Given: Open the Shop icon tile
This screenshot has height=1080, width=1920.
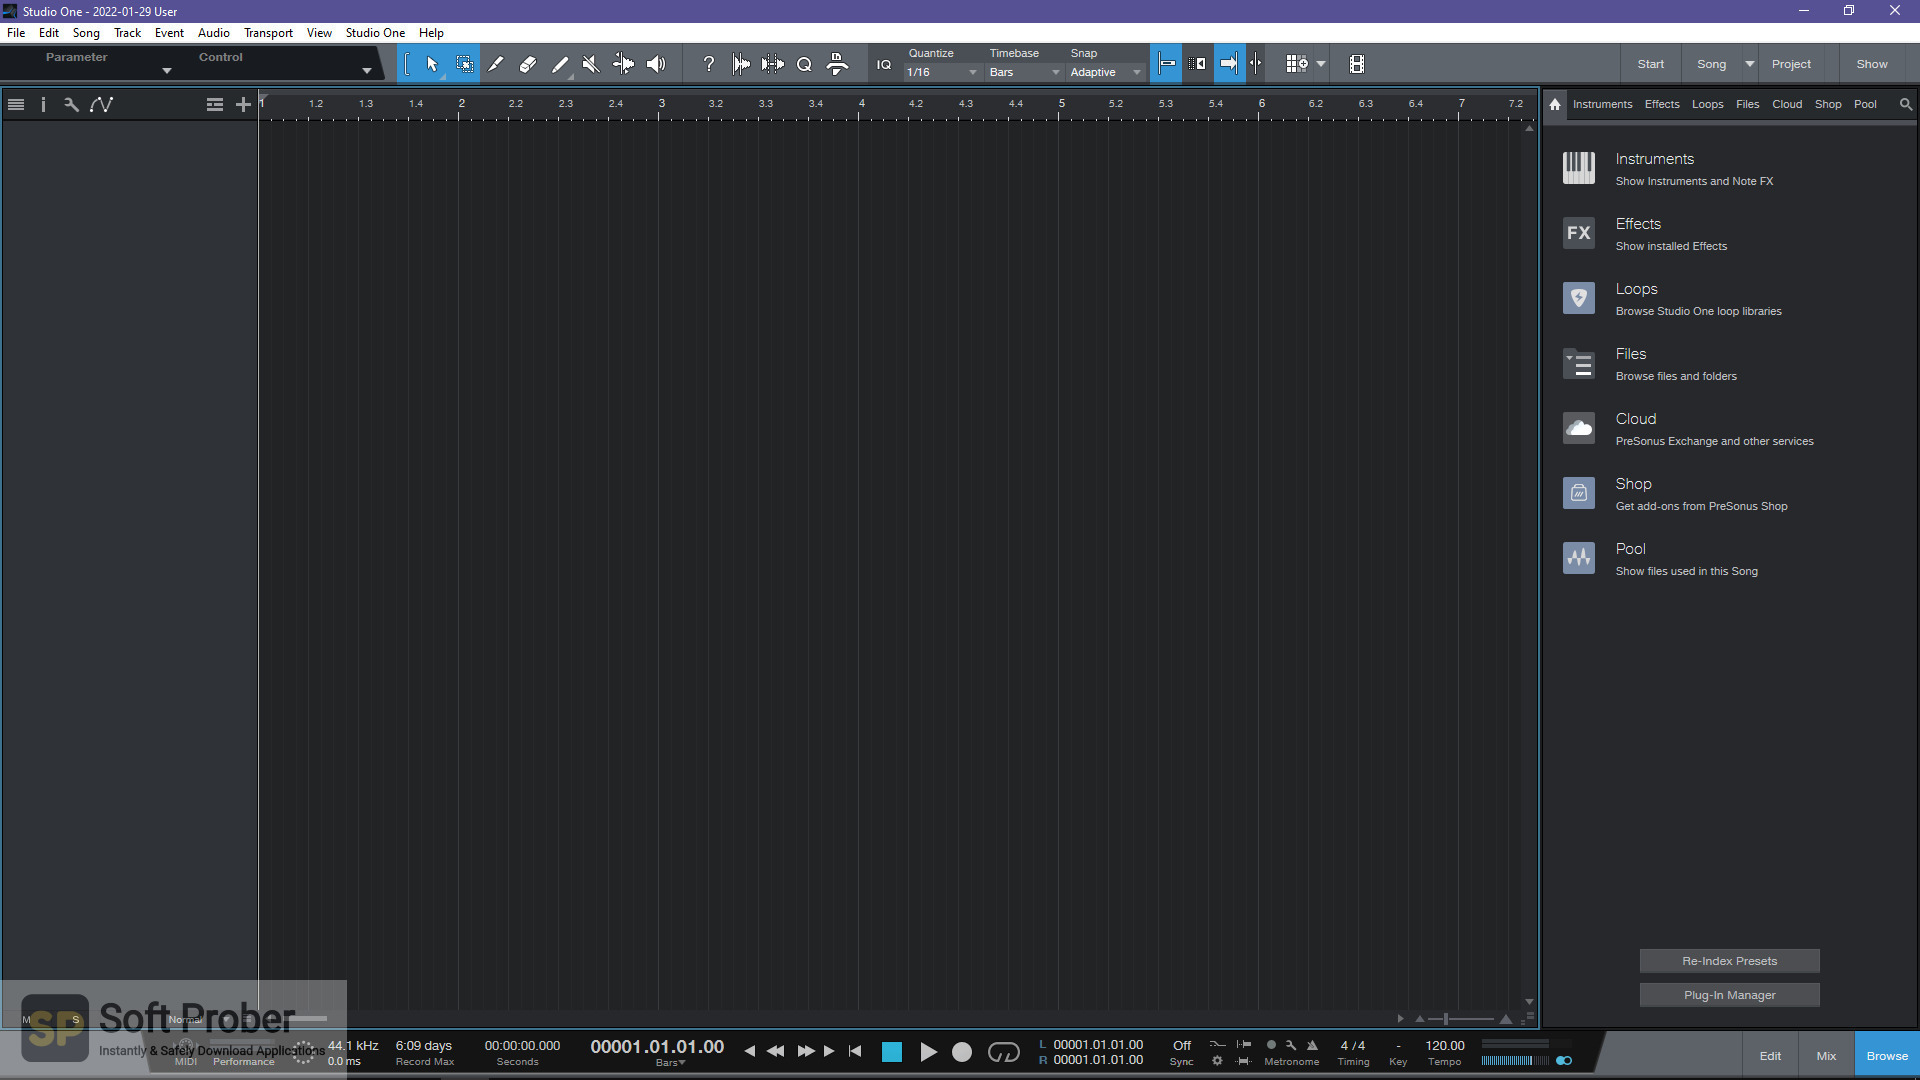Looking at the screenshot, I should tap(1579, 493).
